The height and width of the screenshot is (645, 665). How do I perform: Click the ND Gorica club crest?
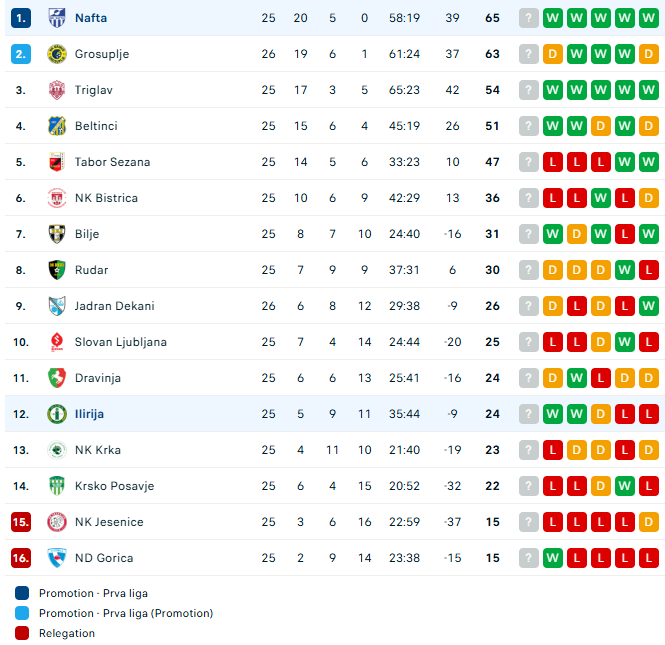tap(56, 558)
